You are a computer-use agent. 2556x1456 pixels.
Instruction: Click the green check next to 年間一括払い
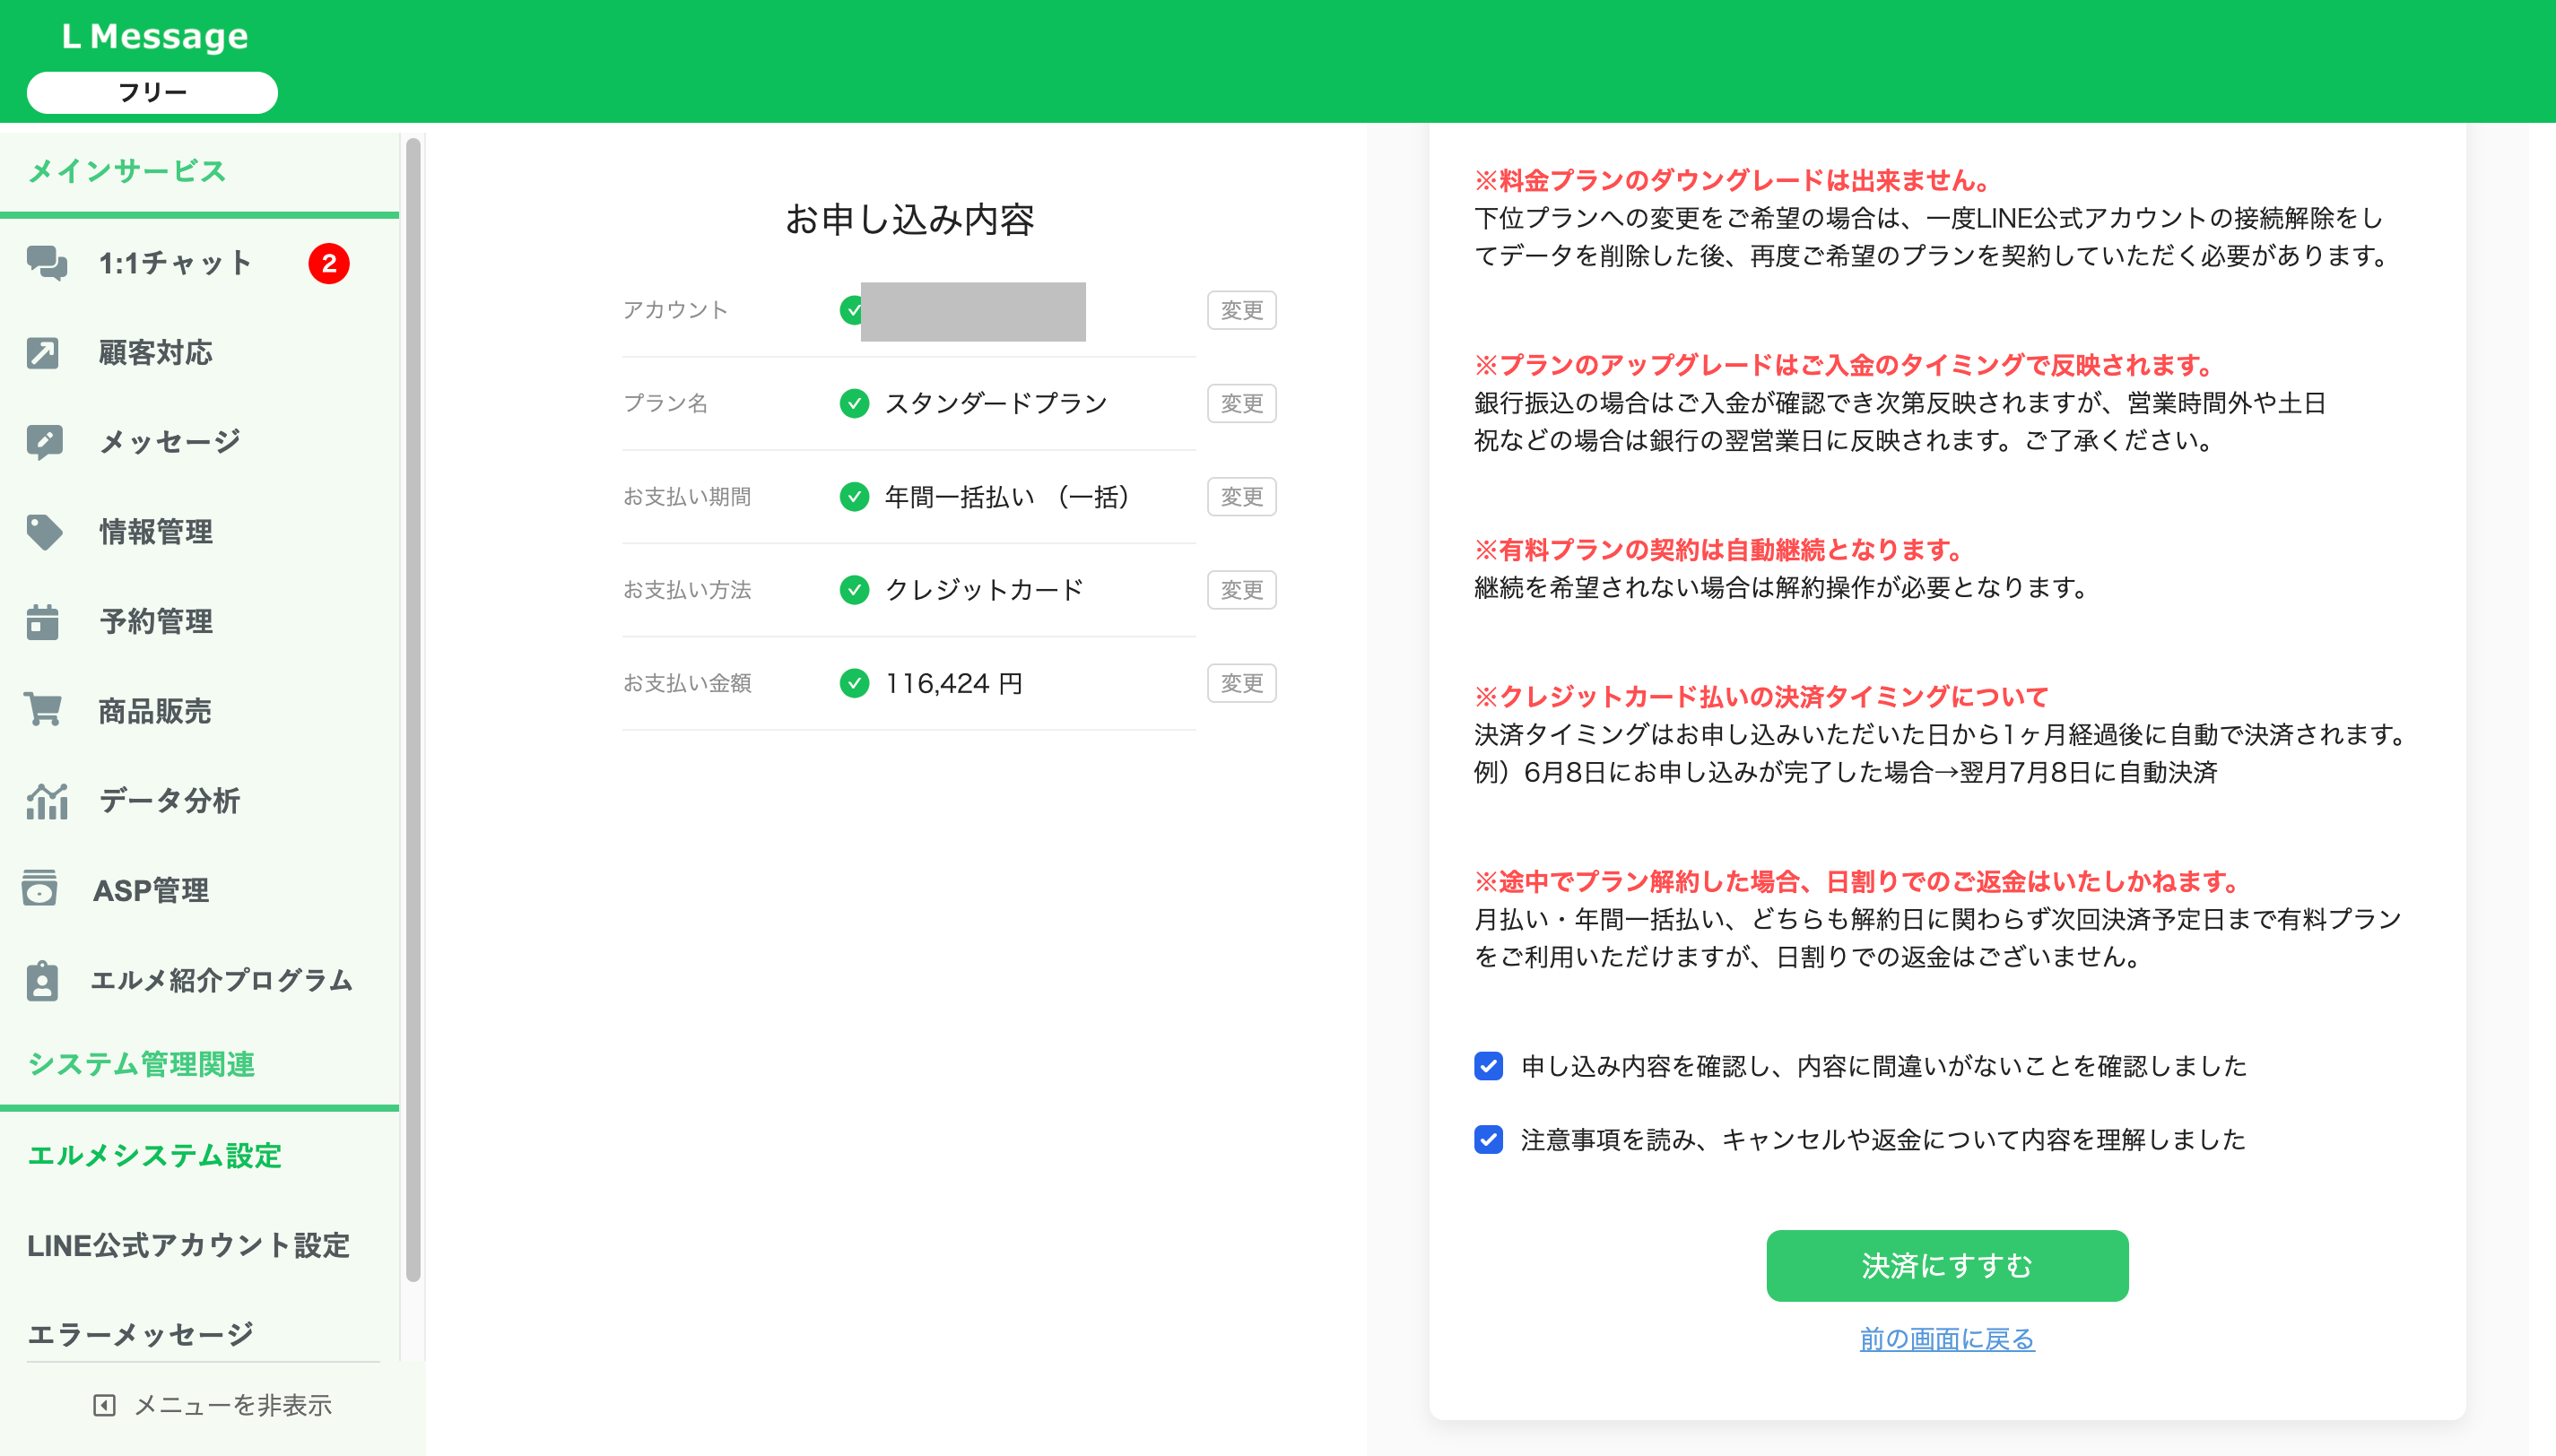(854, 497)
